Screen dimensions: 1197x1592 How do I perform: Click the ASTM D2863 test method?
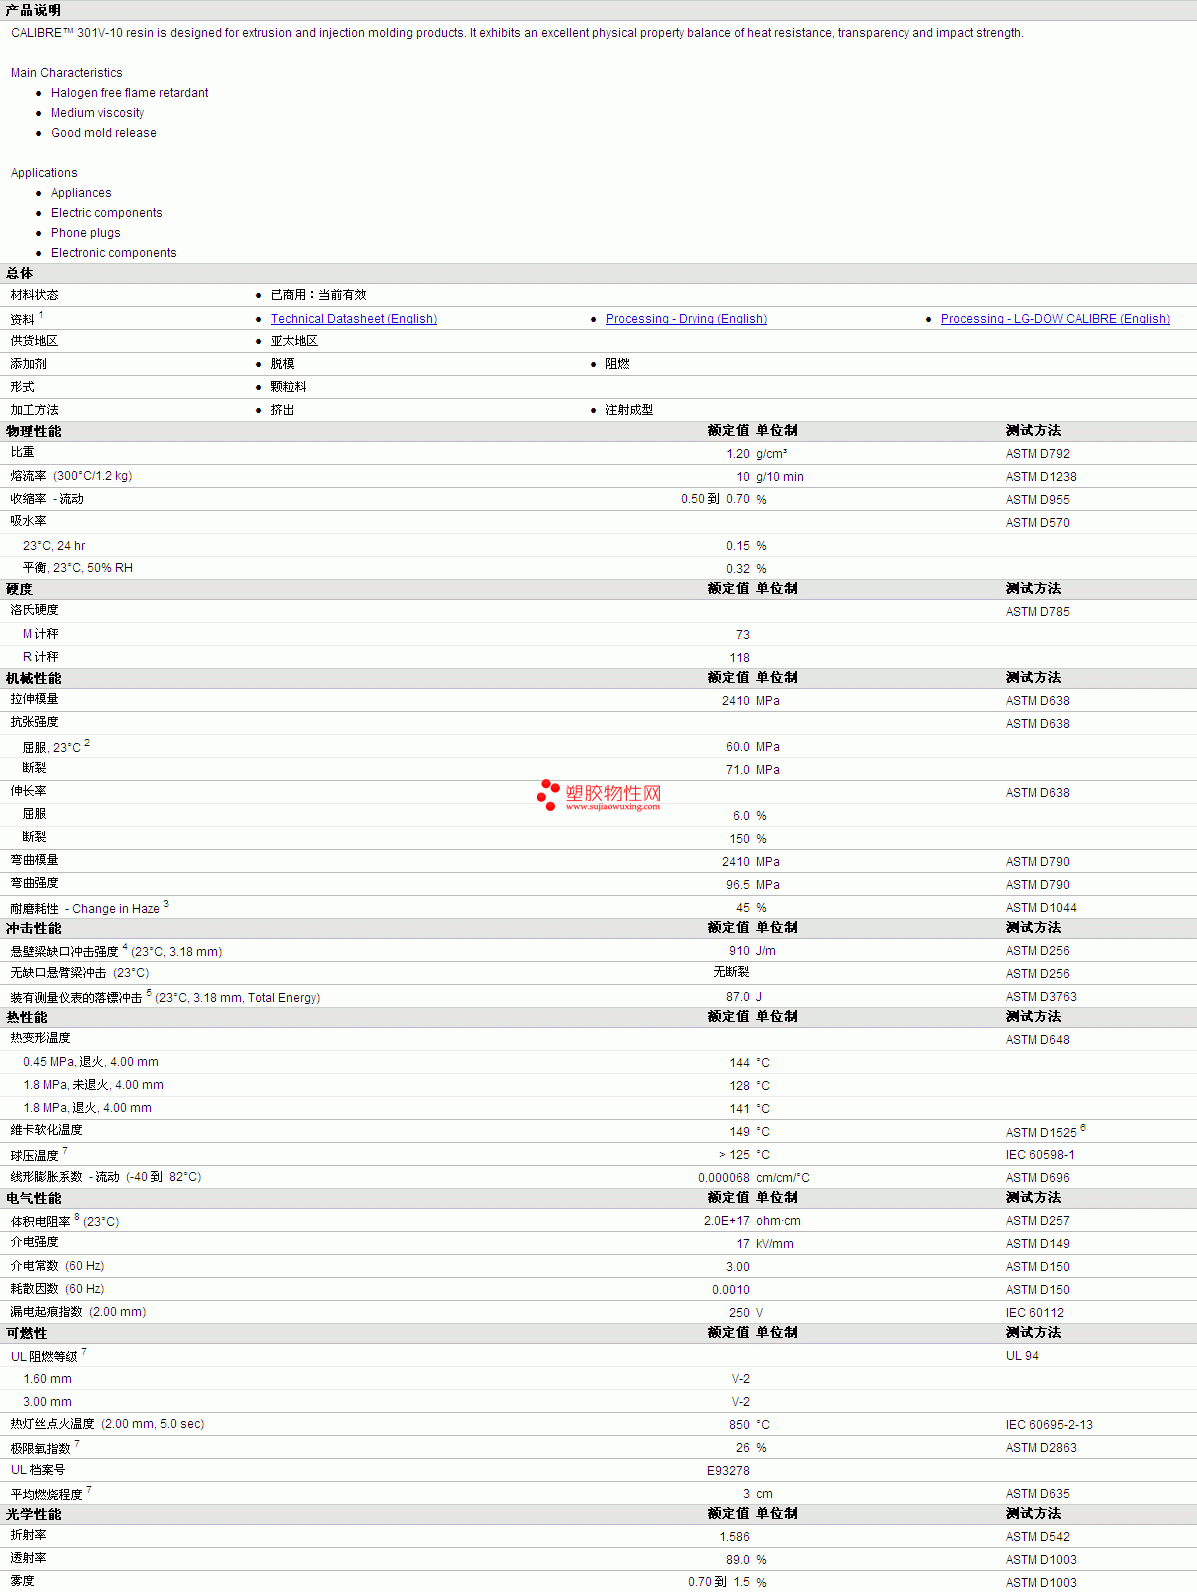tap(1041, 1448)
